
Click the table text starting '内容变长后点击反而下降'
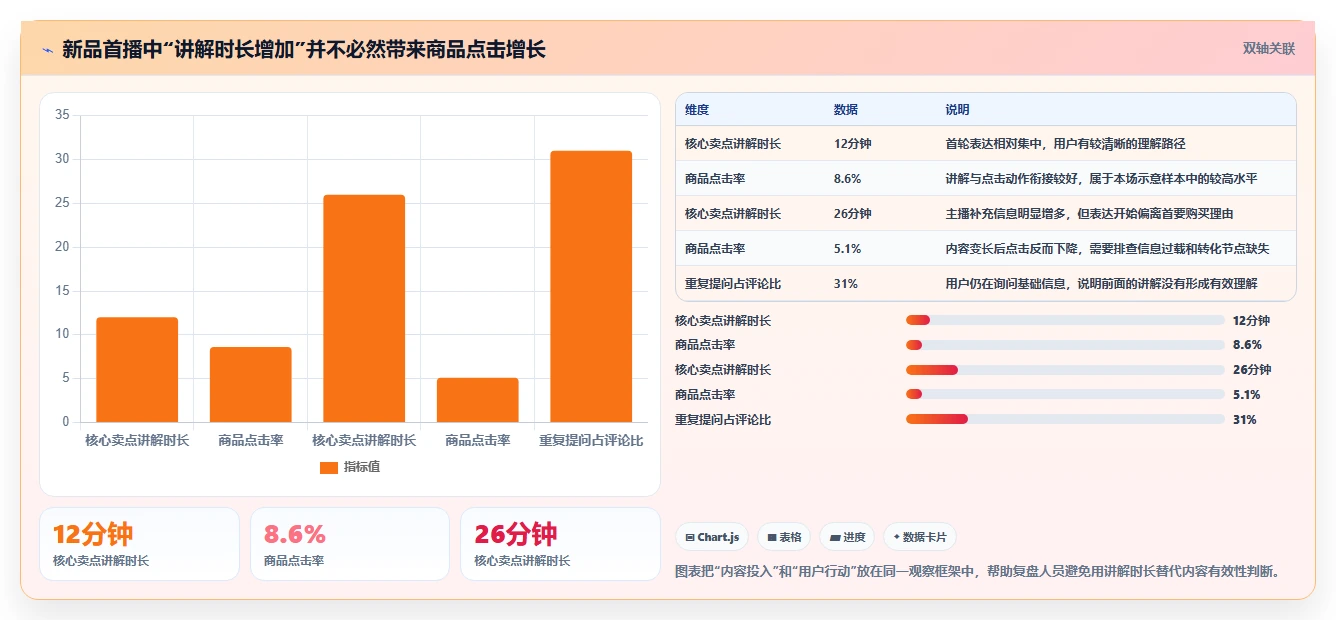click(1108, 249)
